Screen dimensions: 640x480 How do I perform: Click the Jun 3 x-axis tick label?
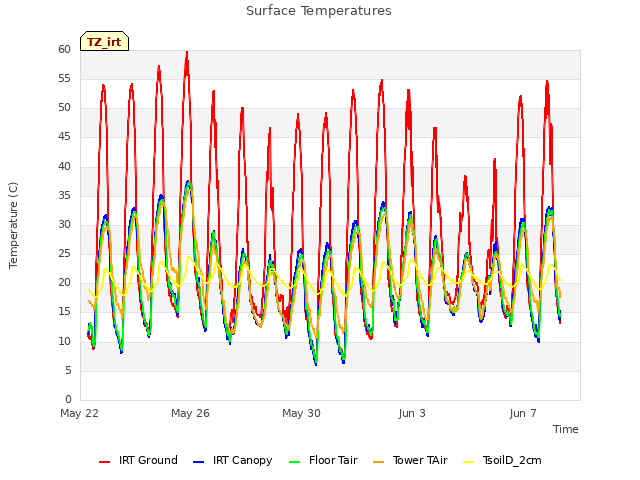pos(412,413)
